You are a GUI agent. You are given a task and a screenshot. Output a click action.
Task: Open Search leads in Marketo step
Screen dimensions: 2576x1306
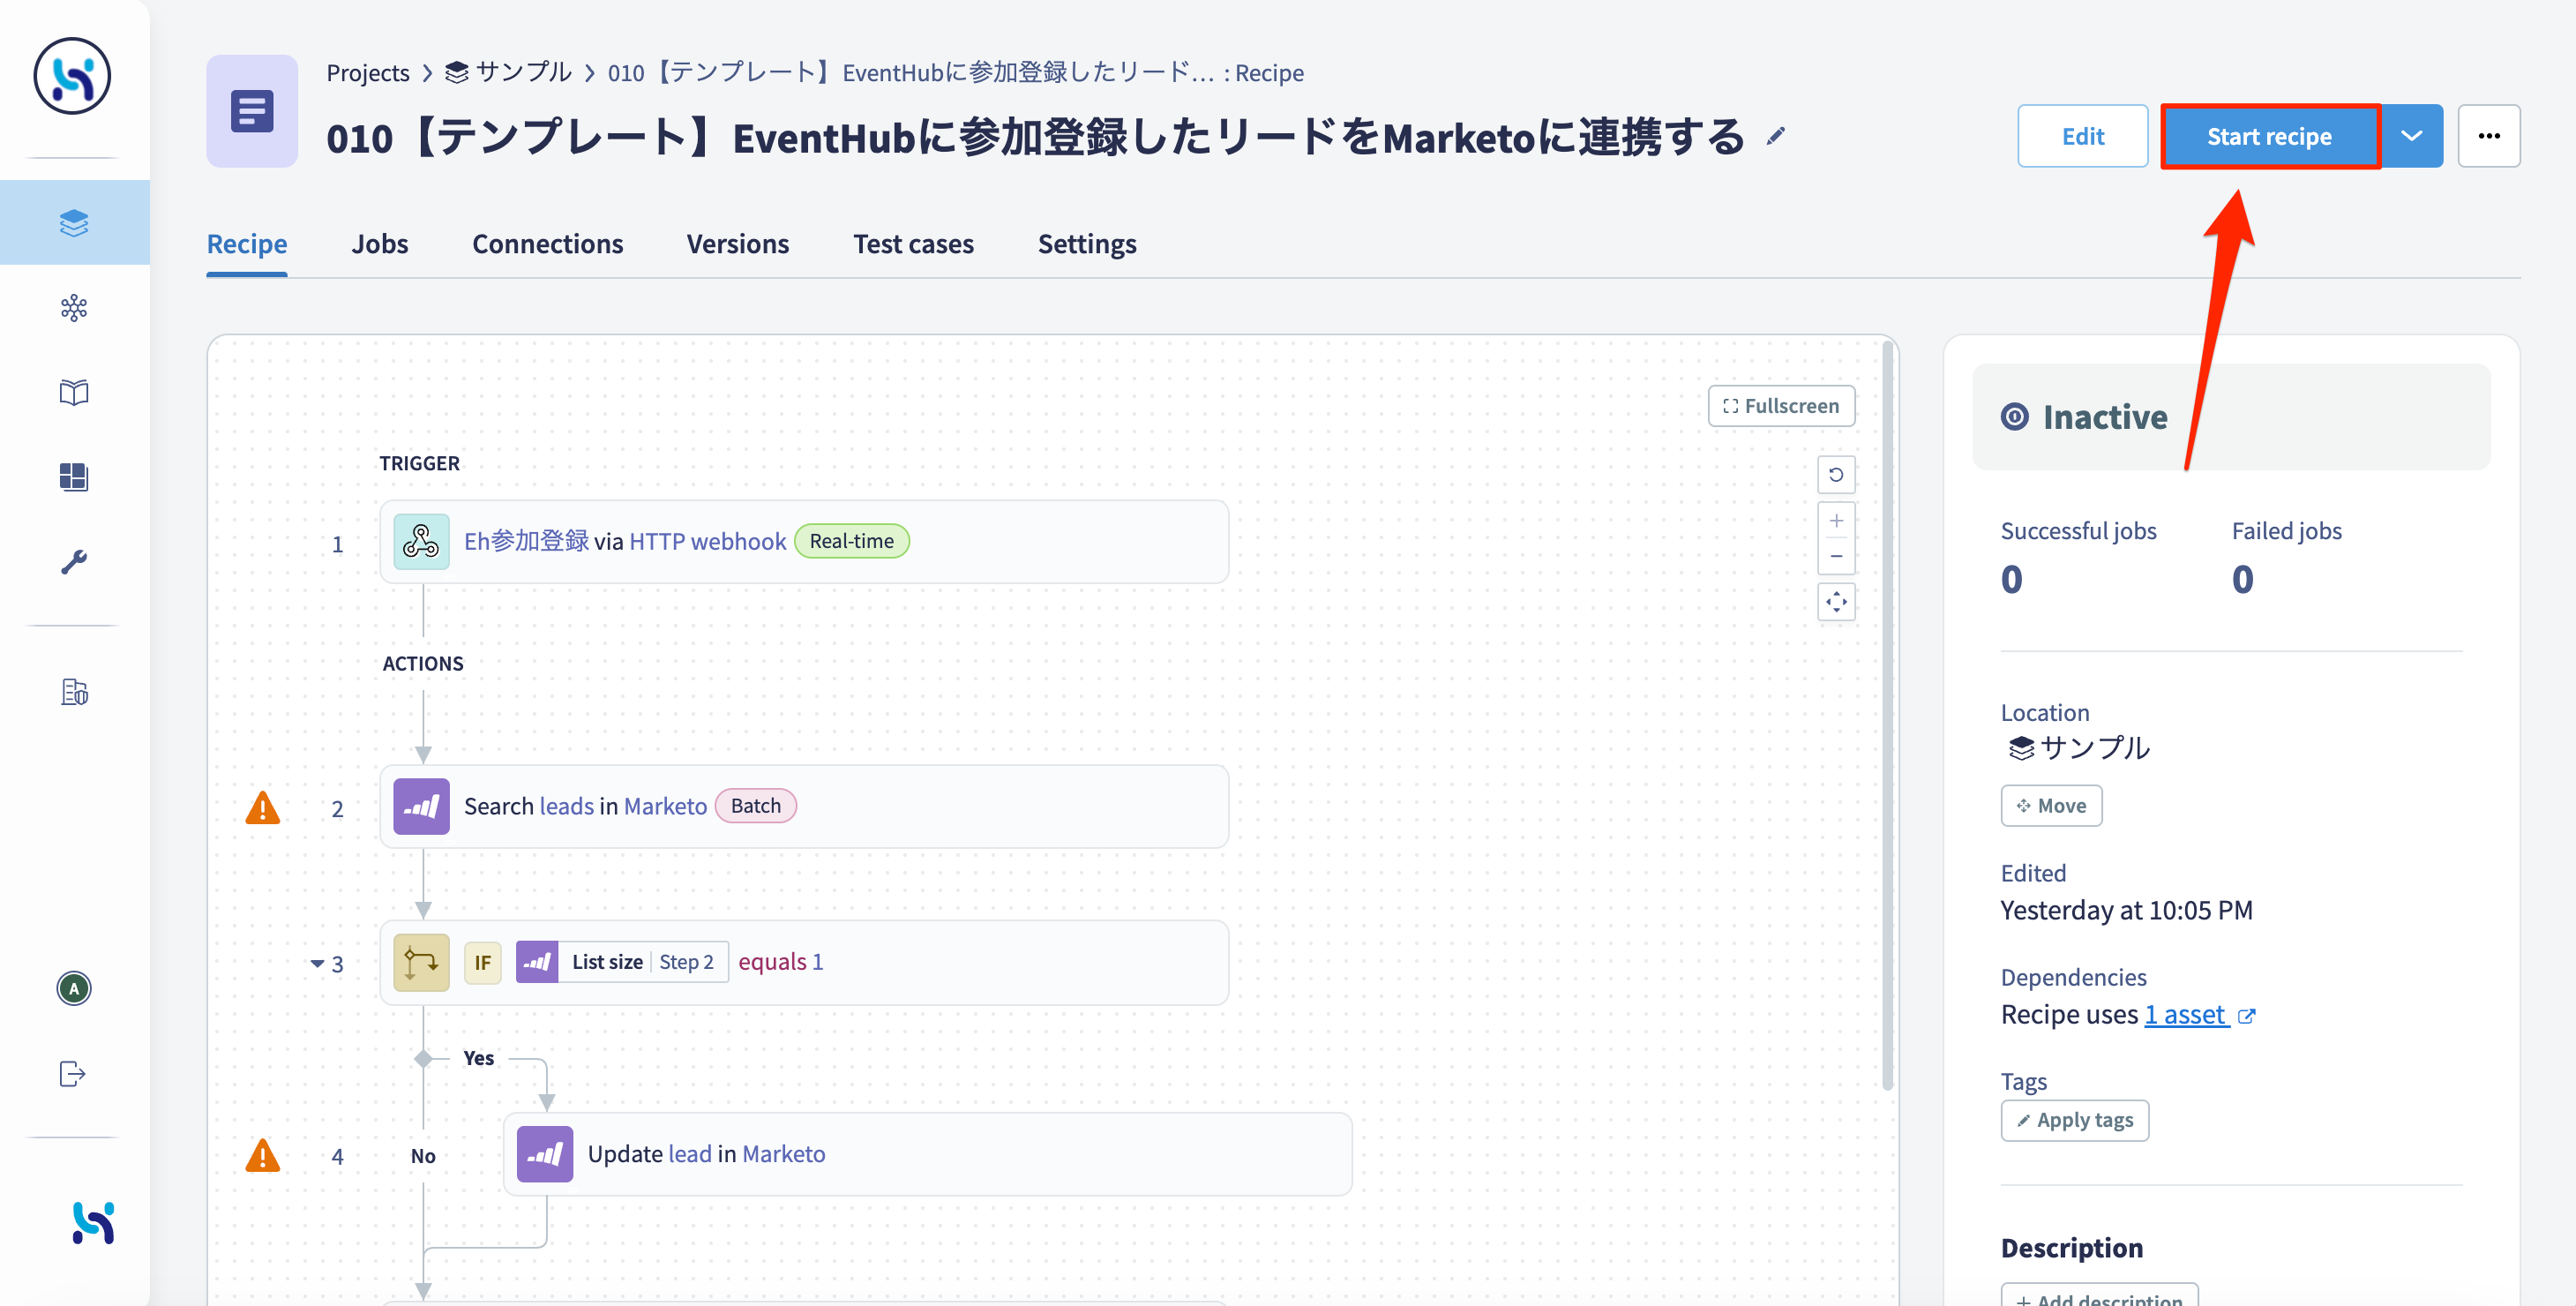pos(804,807)
